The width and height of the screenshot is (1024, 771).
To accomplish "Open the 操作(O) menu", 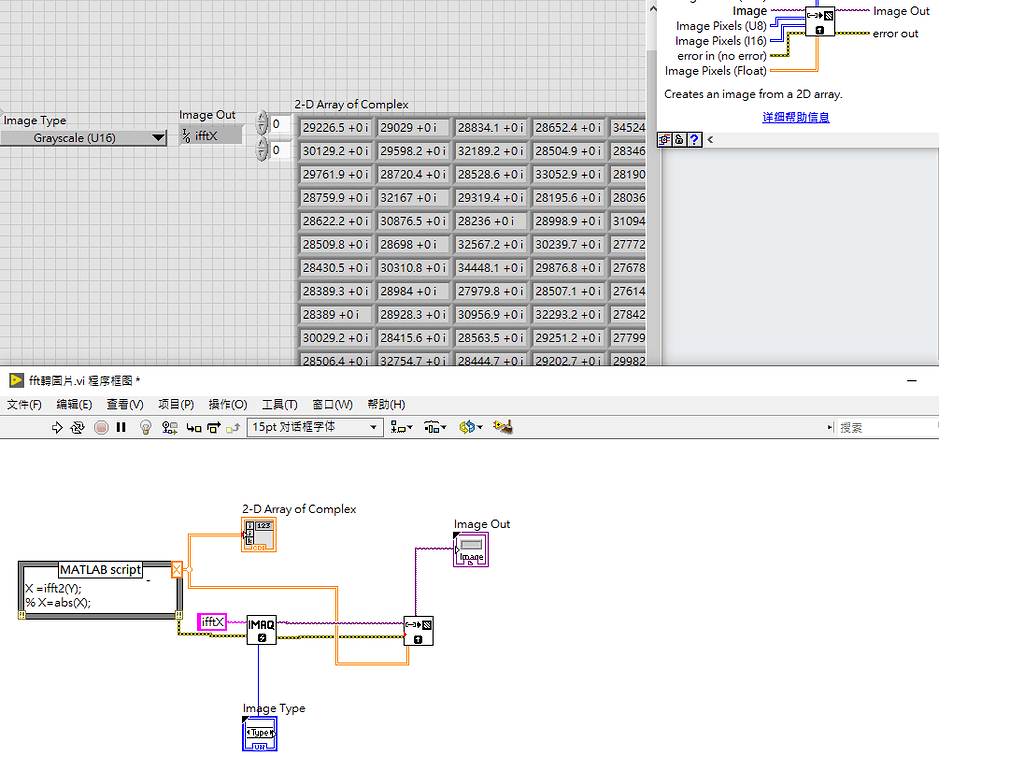I will [228, 405].
